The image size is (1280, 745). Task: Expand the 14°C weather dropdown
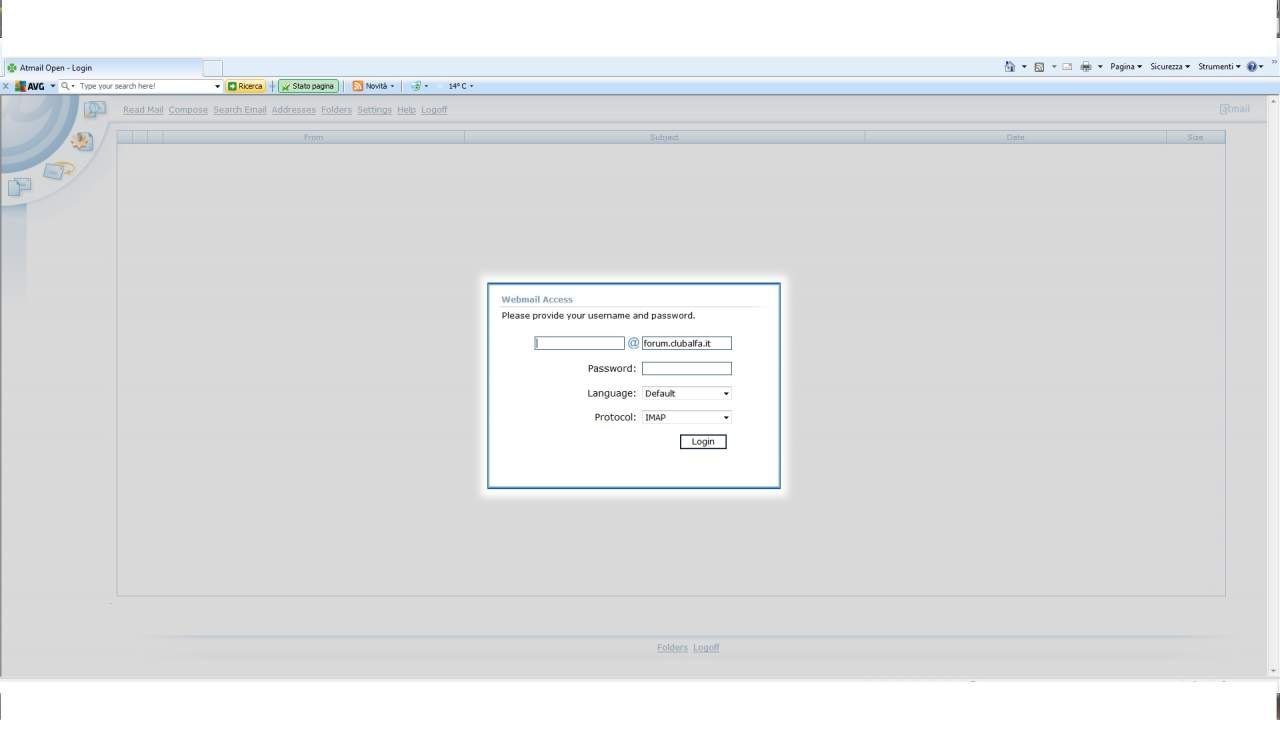tap(471, 86)
